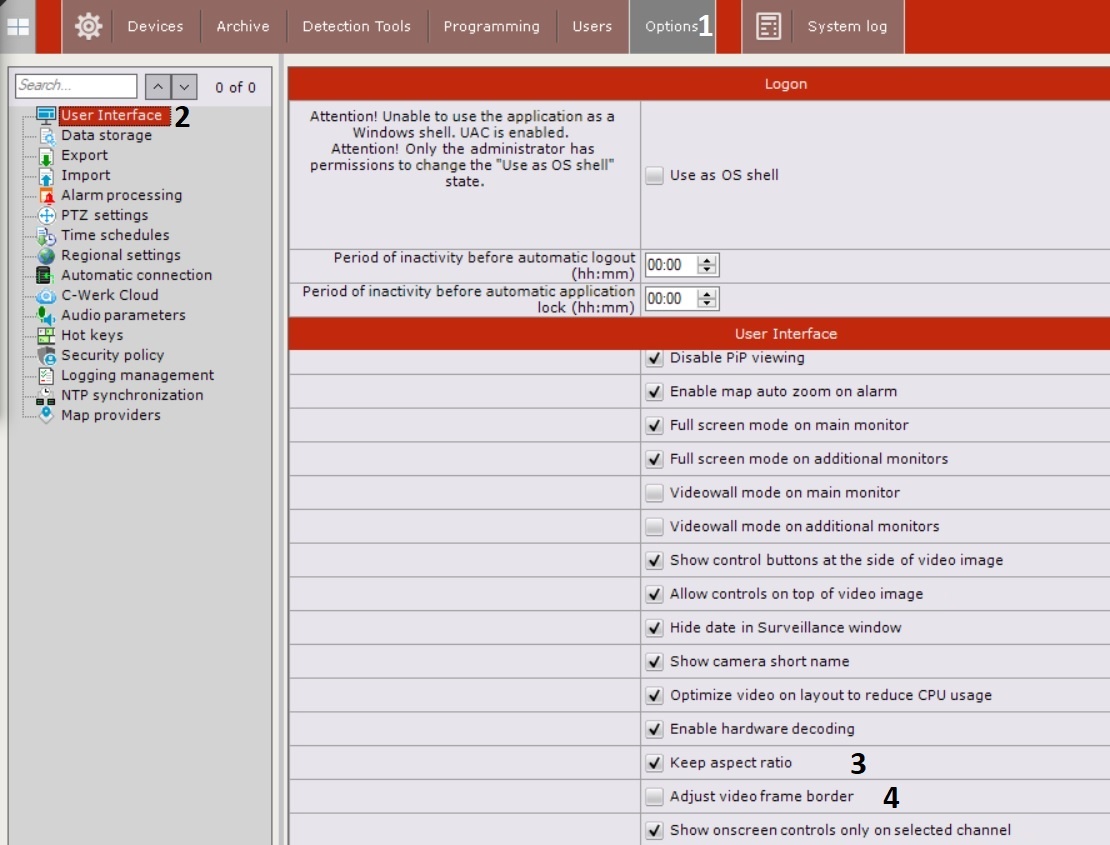This screenshot has width=1110, height=845.
Task: Click the Alarm processing bell icon
Action: (46, 195)
